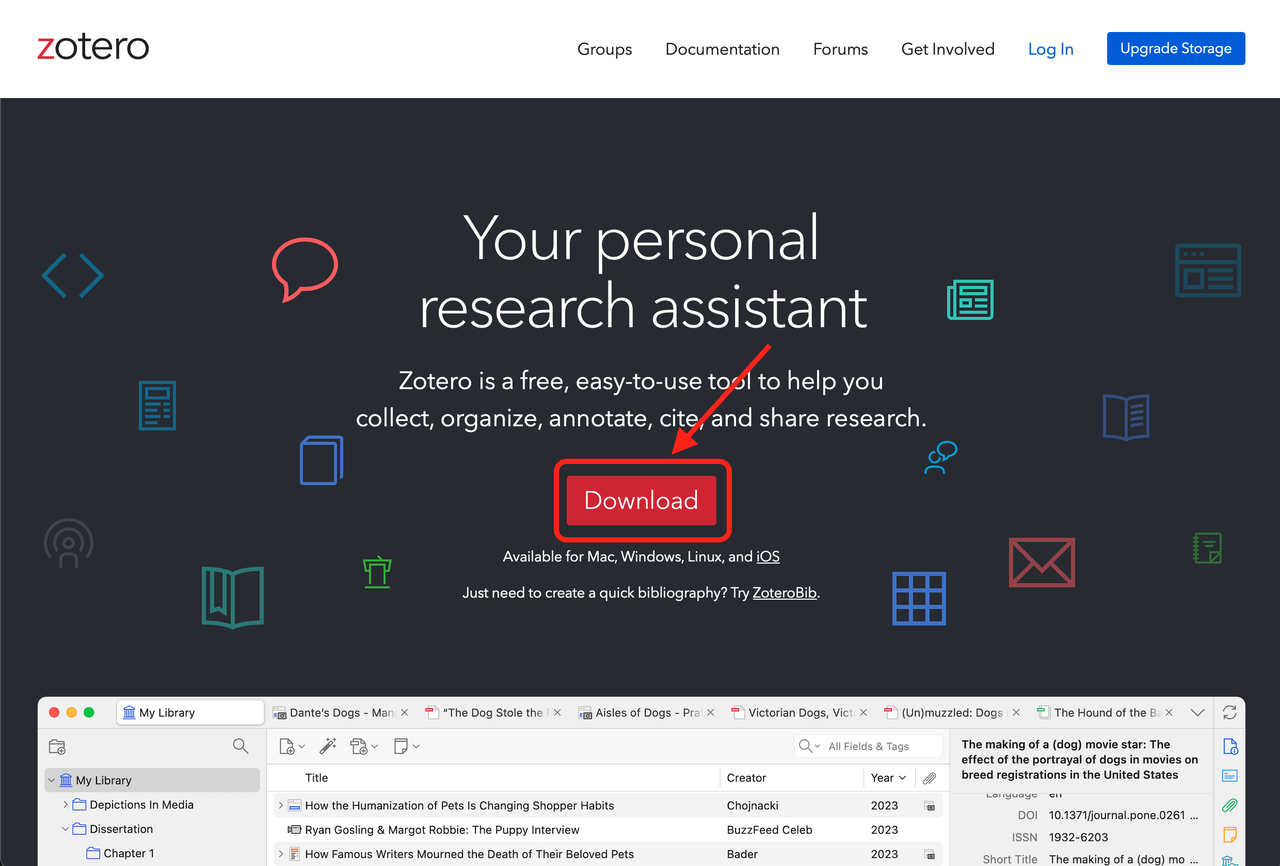The height and width of the screenshot is (866, 1280).
Task: Open the Documentation page
Action: (x=722, y=49)
